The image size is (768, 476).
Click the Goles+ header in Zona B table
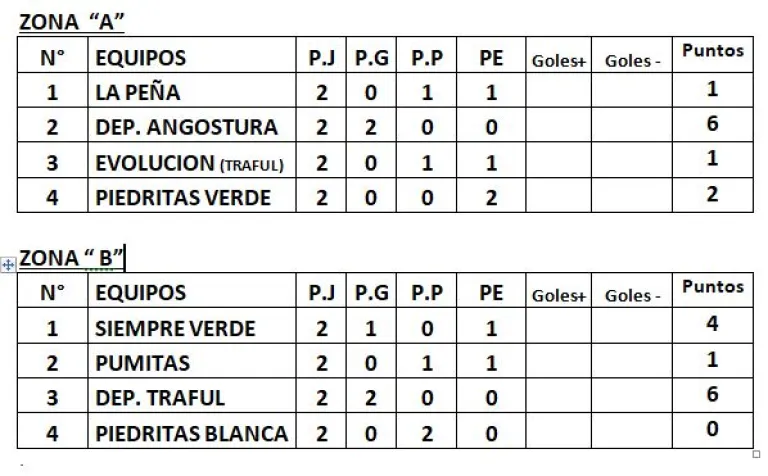pos(558,295)
